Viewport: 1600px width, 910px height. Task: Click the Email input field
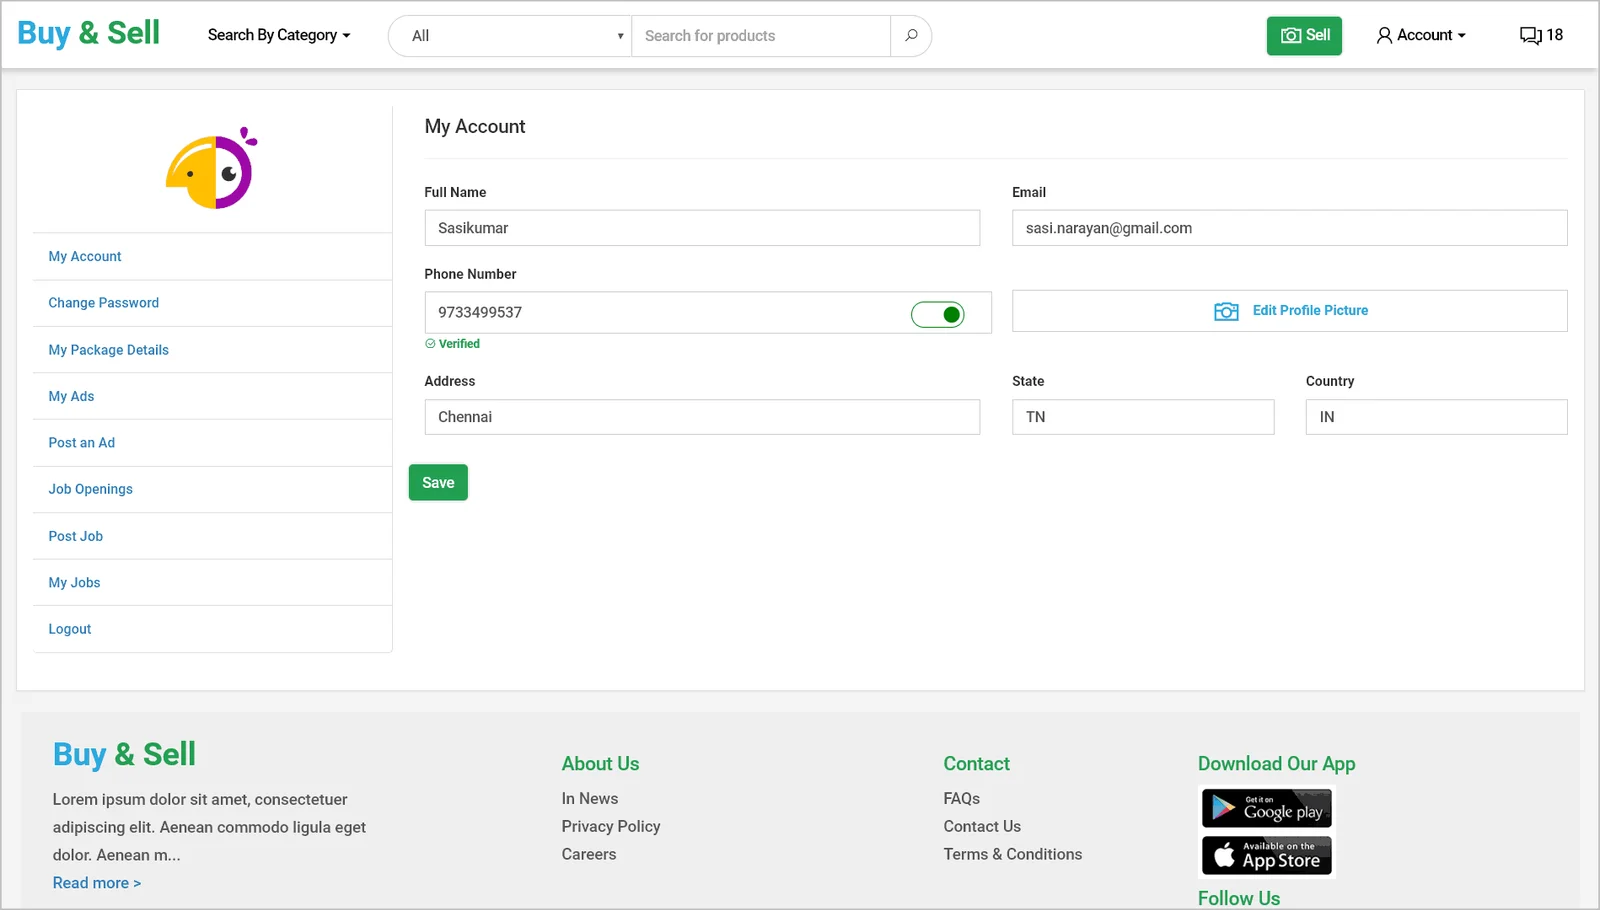point(1290,228)
